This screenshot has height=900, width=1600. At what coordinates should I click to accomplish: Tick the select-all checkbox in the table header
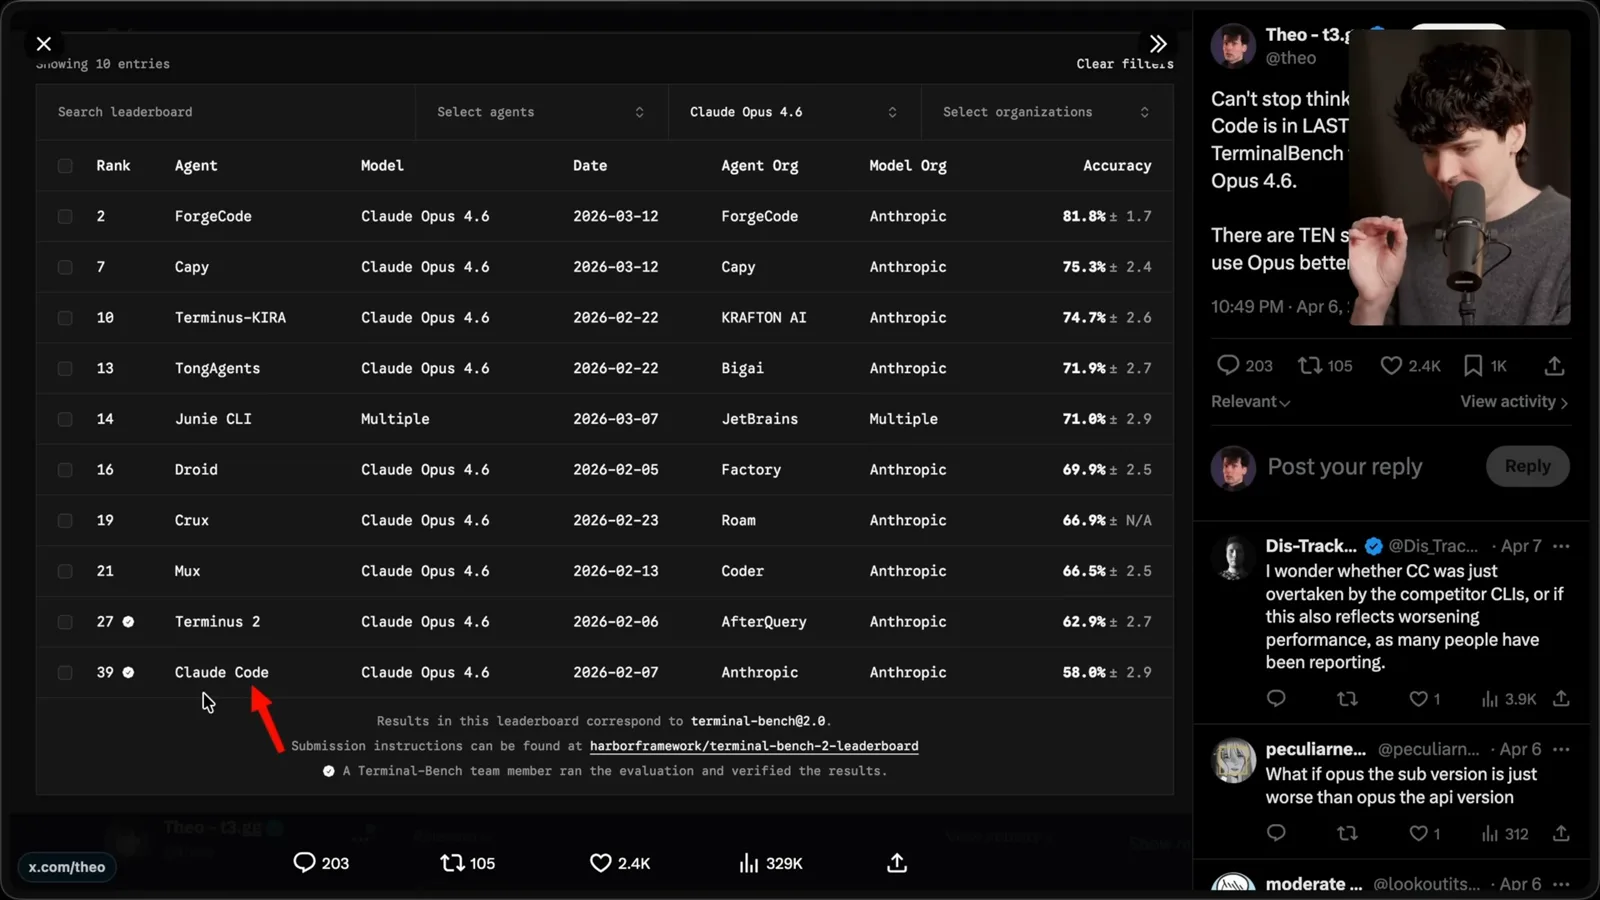point(65,166)
